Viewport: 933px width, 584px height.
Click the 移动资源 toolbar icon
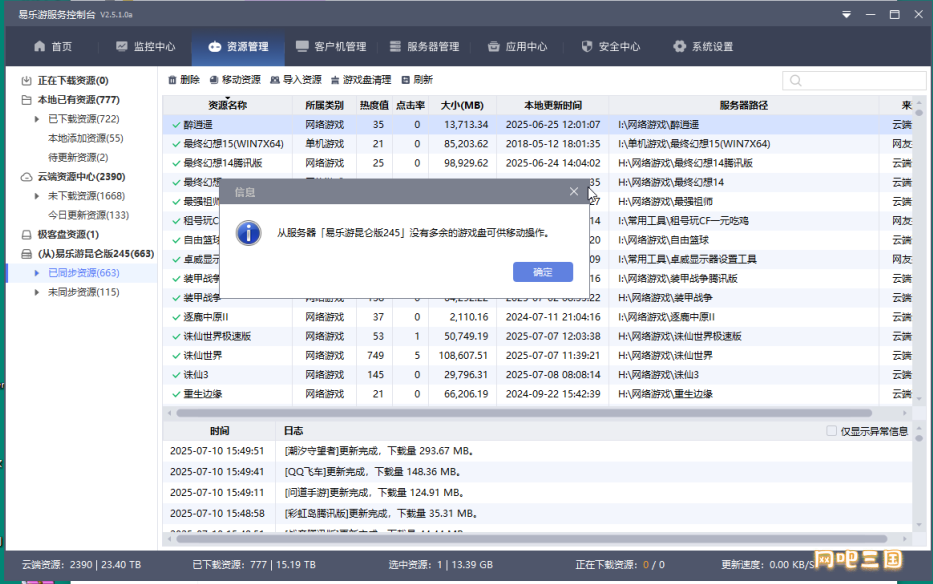(x=214, y=80)
